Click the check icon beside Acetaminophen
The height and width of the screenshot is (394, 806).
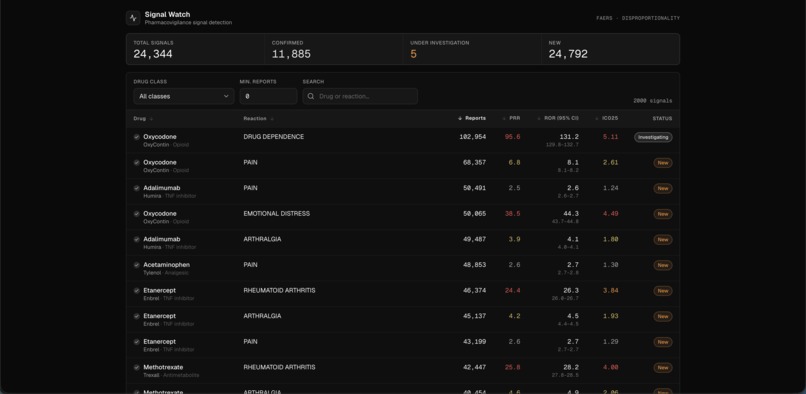point(137,265)
